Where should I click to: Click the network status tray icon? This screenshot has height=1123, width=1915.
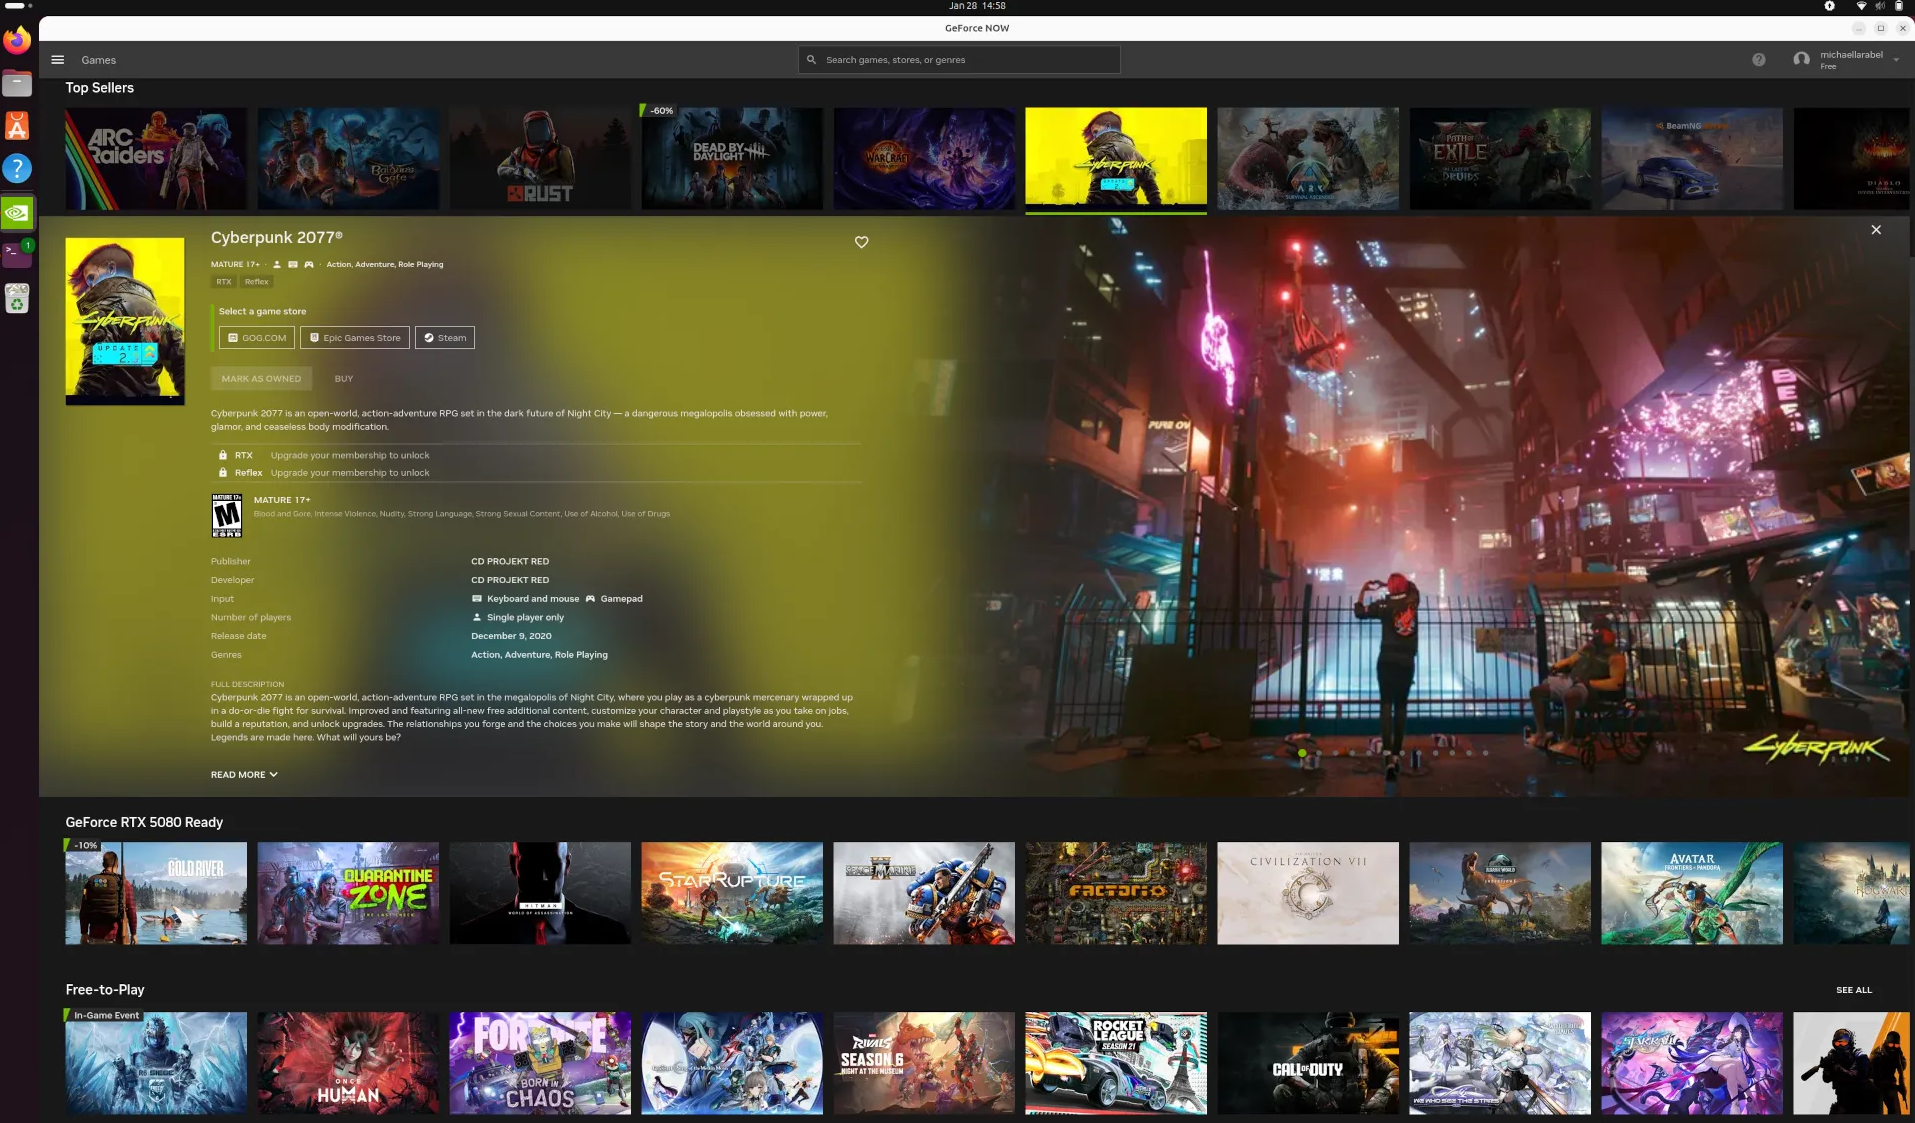pos(1861,6)
